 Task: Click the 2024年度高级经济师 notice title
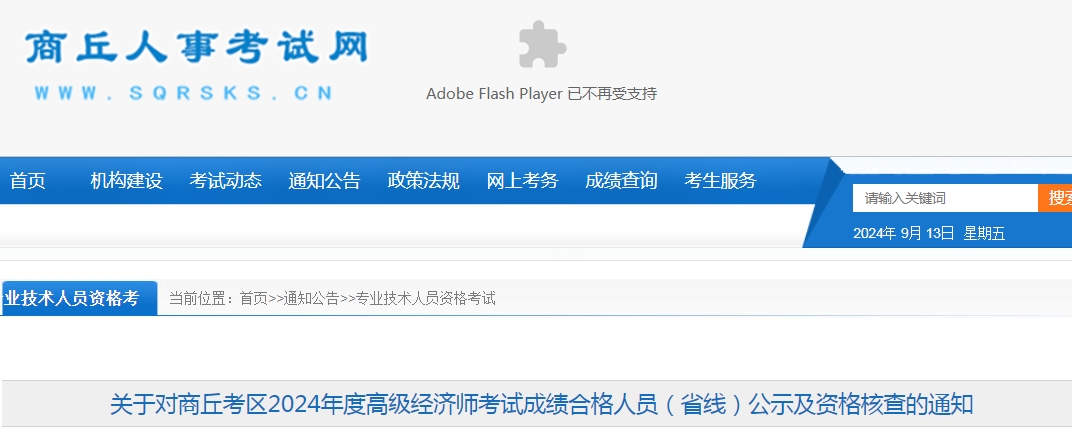click(541, 405)
